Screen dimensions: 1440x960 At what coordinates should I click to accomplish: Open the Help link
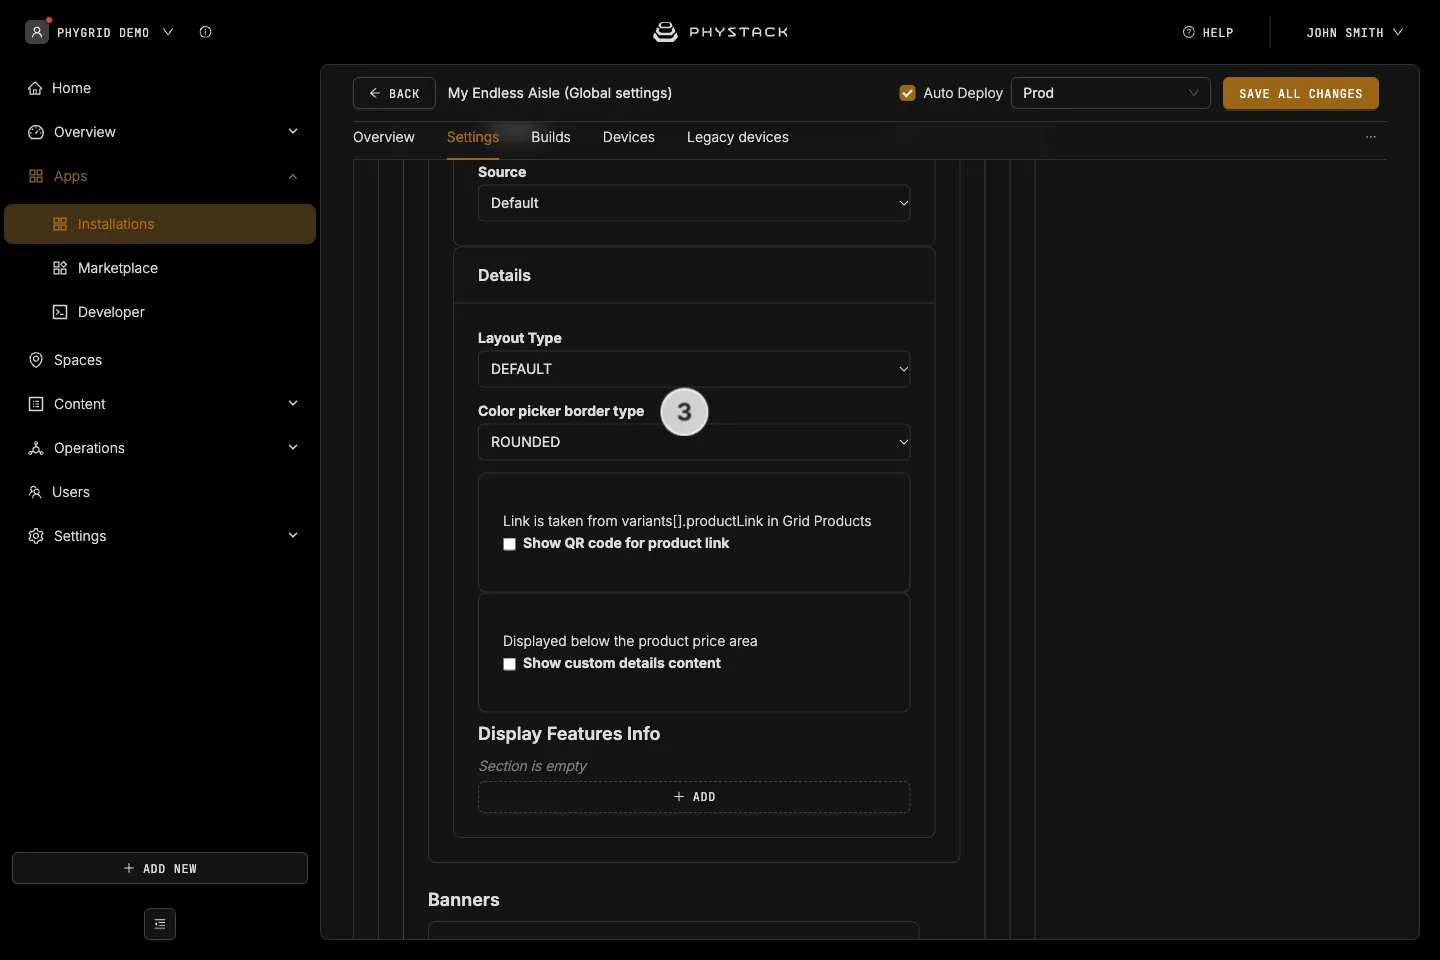[x=1208, y=32]
